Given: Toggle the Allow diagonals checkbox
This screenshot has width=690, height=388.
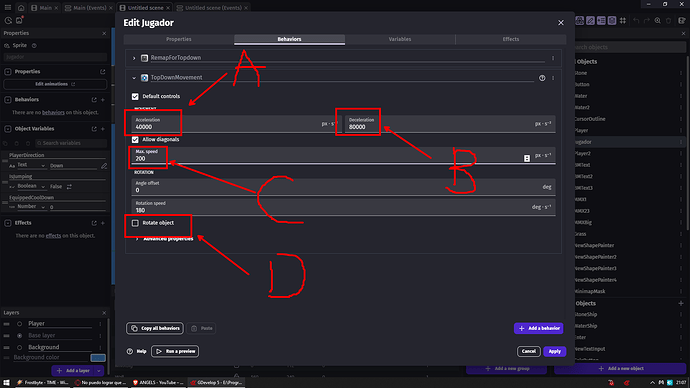Looking at the screenshot, I should [x=135, y=139].
